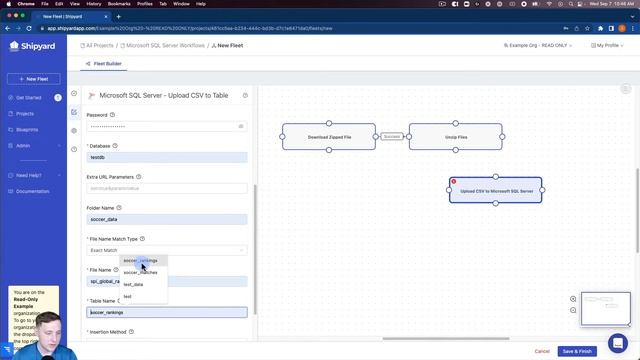Click the canvas horizontal scrollbar
The width and height of the screenshot is (640, 360).
(446, 338)
